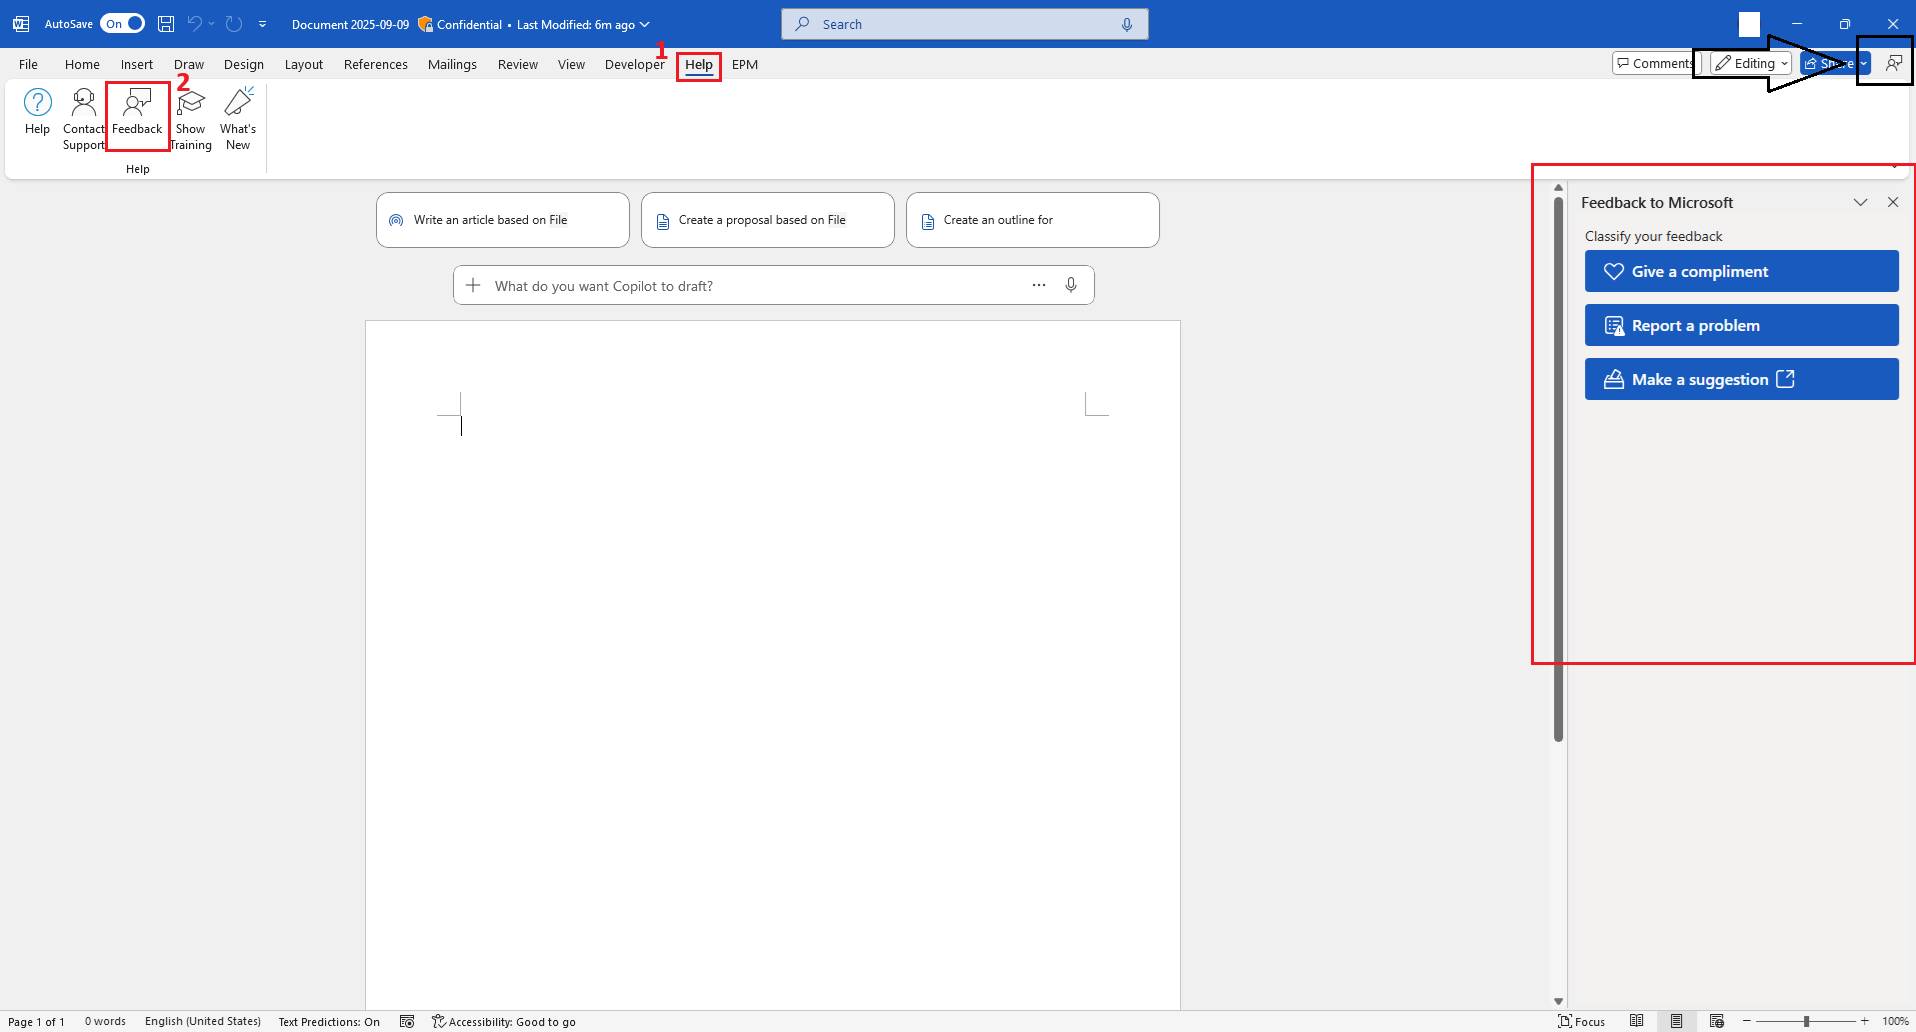Choose 'Create a proposal based on File'
1916x1032 pixels.
768,220
